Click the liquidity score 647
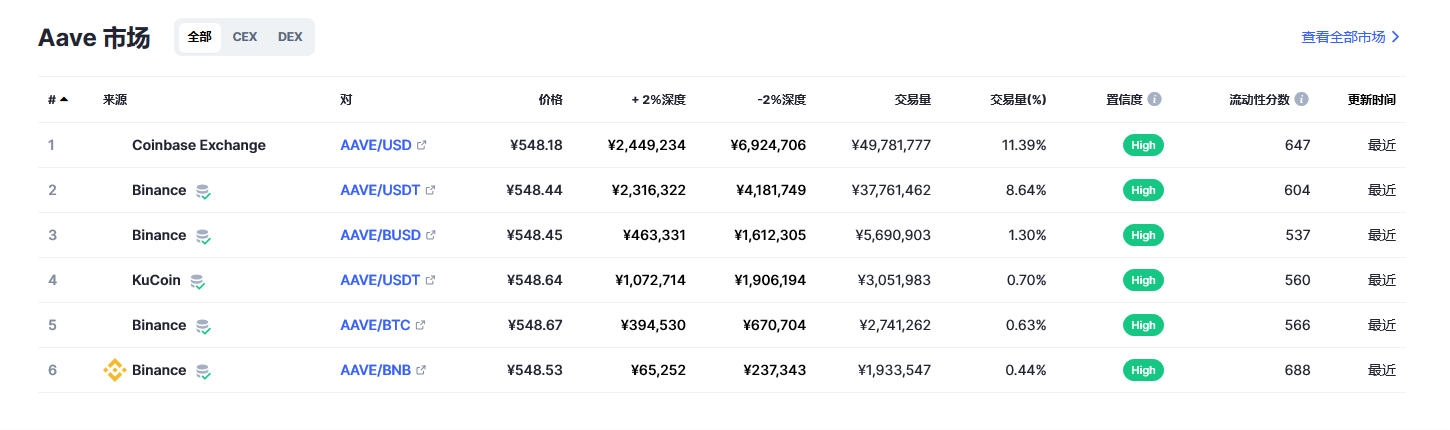The height and width of the screenshot is (430, 1450). pyautogui.click(x=1297, y=145)
